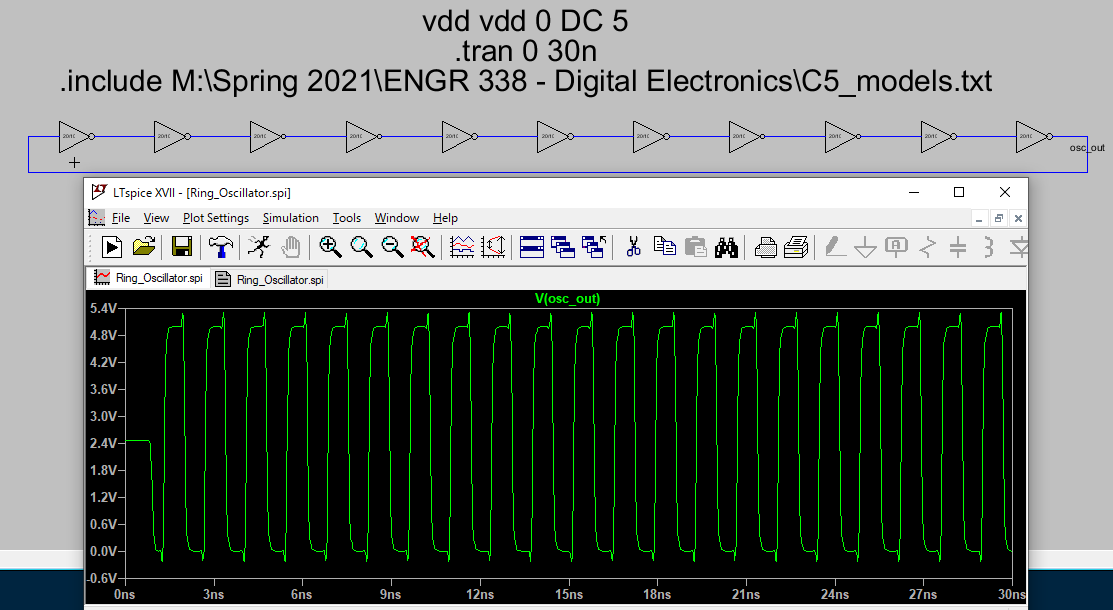Save the file with the floppy disk icon
Image resolution: width=1113 pixels, height=610 pixels.
[x=182, y=246]
